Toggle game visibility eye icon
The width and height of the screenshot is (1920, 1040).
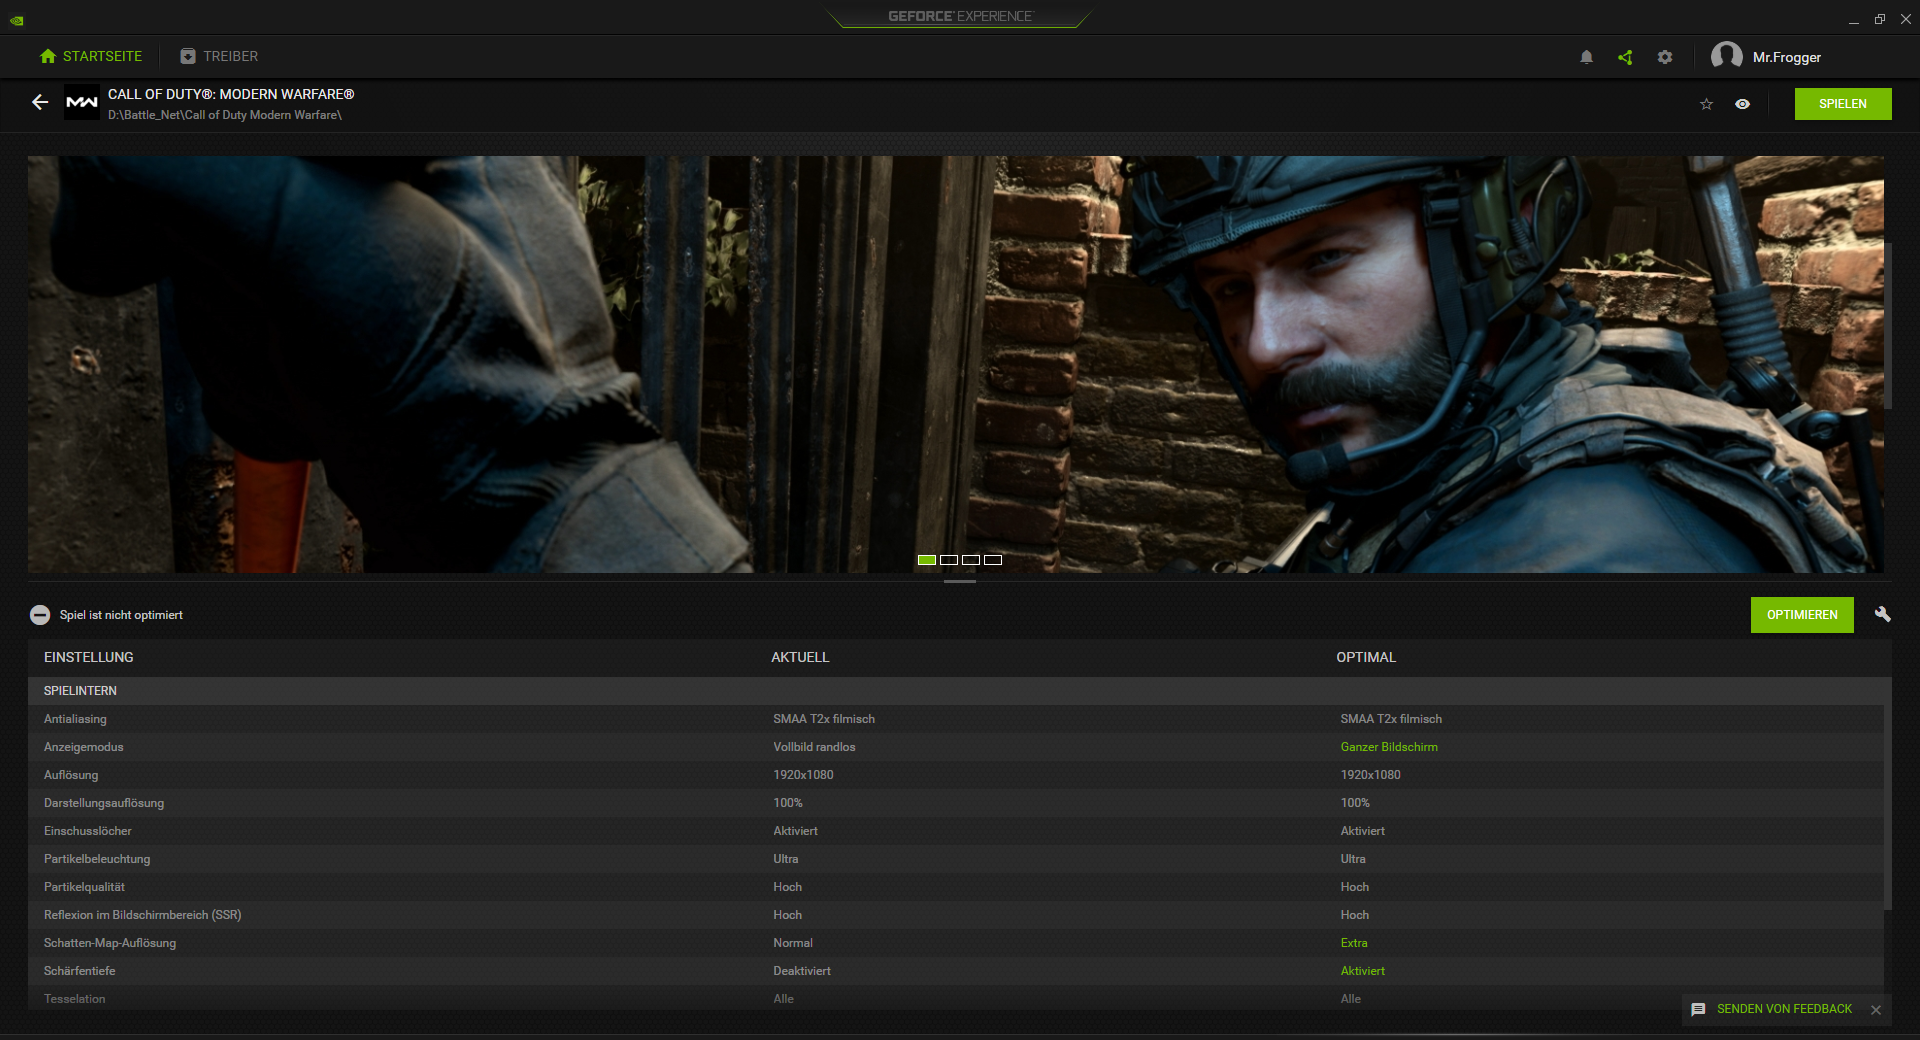point(1742,104)
